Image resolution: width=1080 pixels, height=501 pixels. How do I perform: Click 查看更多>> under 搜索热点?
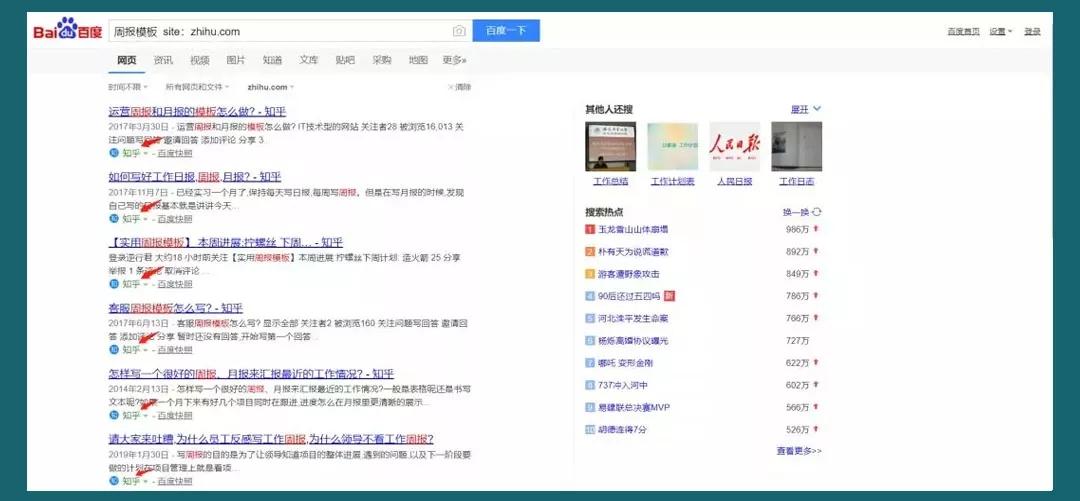799,451
